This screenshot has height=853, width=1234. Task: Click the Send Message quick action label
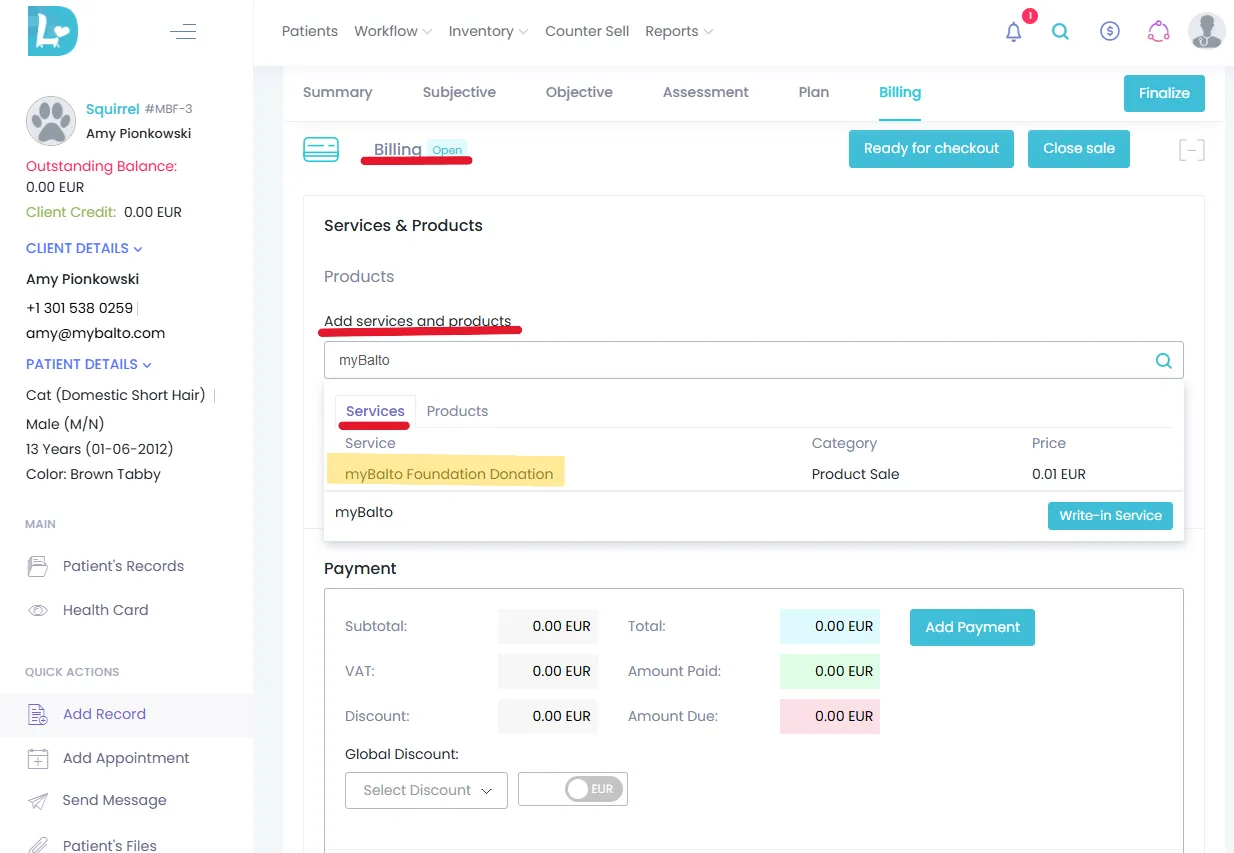[114, 800]
